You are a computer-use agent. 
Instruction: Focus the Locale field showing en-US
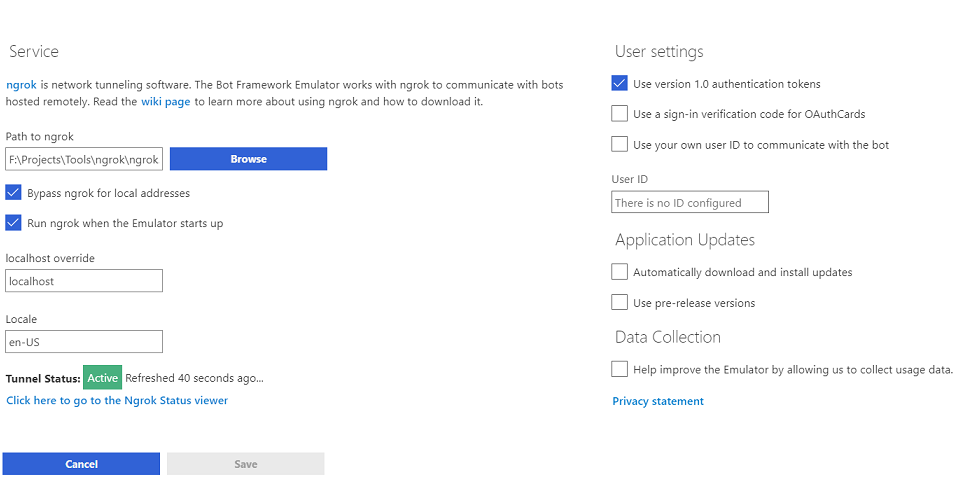(84, 342)
